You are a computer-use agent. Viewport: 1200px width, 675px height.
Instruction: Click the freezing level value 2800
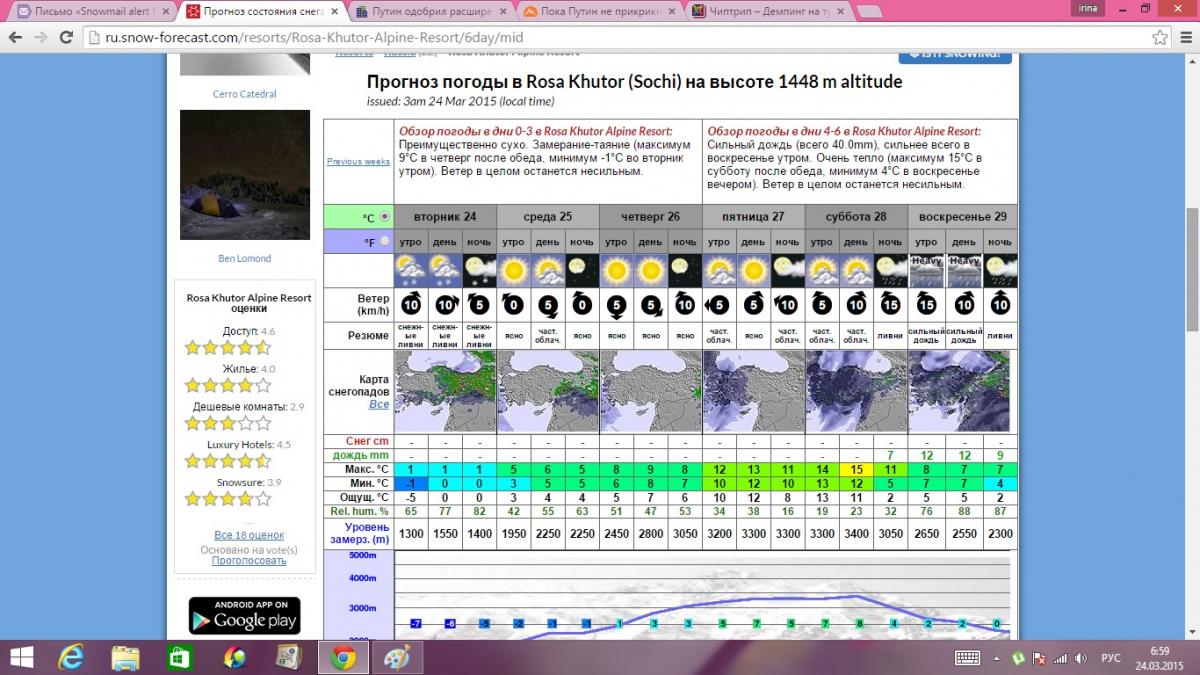point(650,534)
